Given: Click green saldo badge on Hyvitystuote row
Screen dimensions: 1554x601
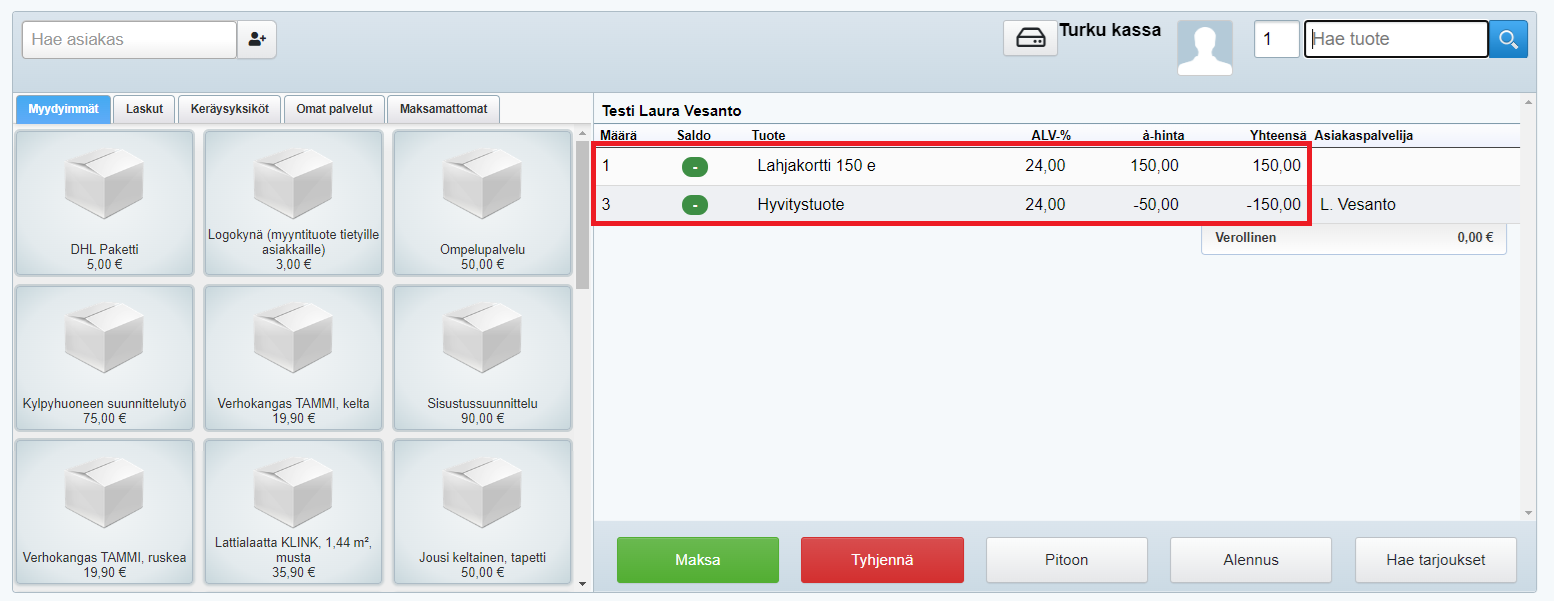Looking at the screenshot, I should coord(694,205).
